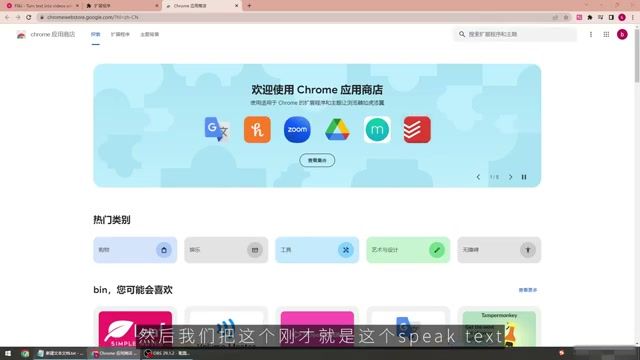Reload the page
The image size is (640, 360).
(29, 17)
